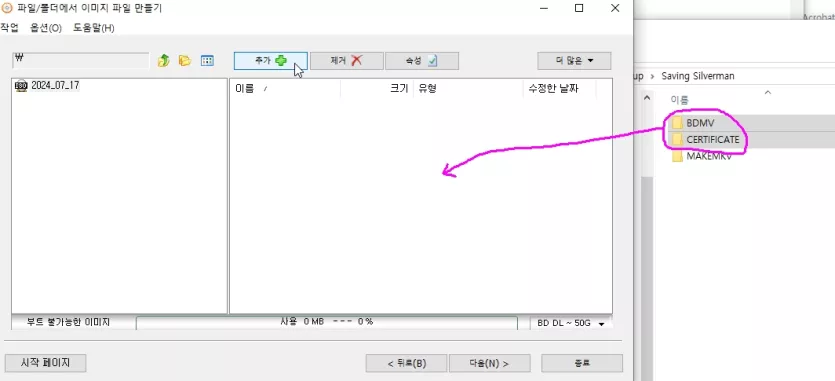Click the 다음(N) next button
The height and width of the screenshot is (381, 835).
point(489,363)
